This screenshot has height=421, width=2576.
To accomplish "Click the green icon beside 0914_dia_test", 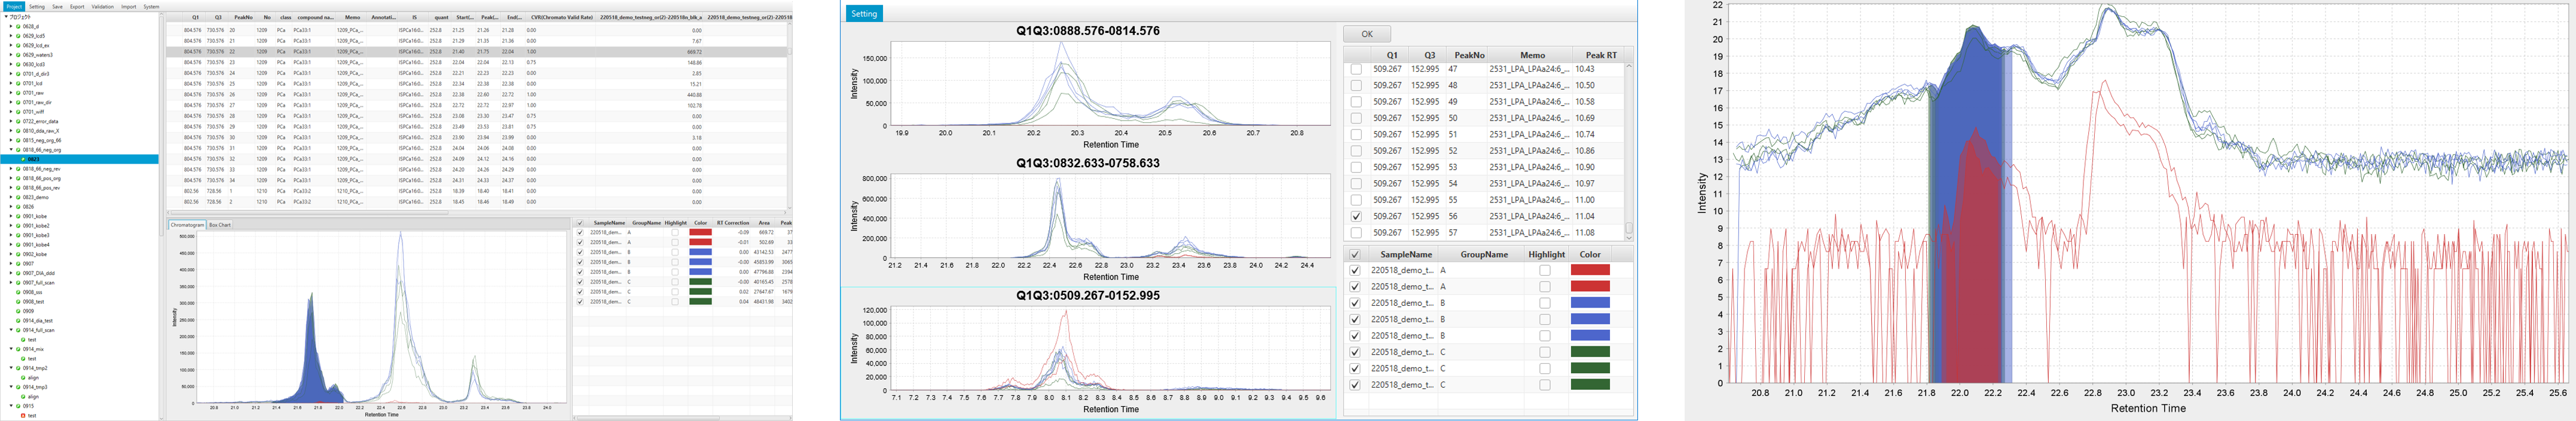I will pyautogui.click(x=18, y=321).
